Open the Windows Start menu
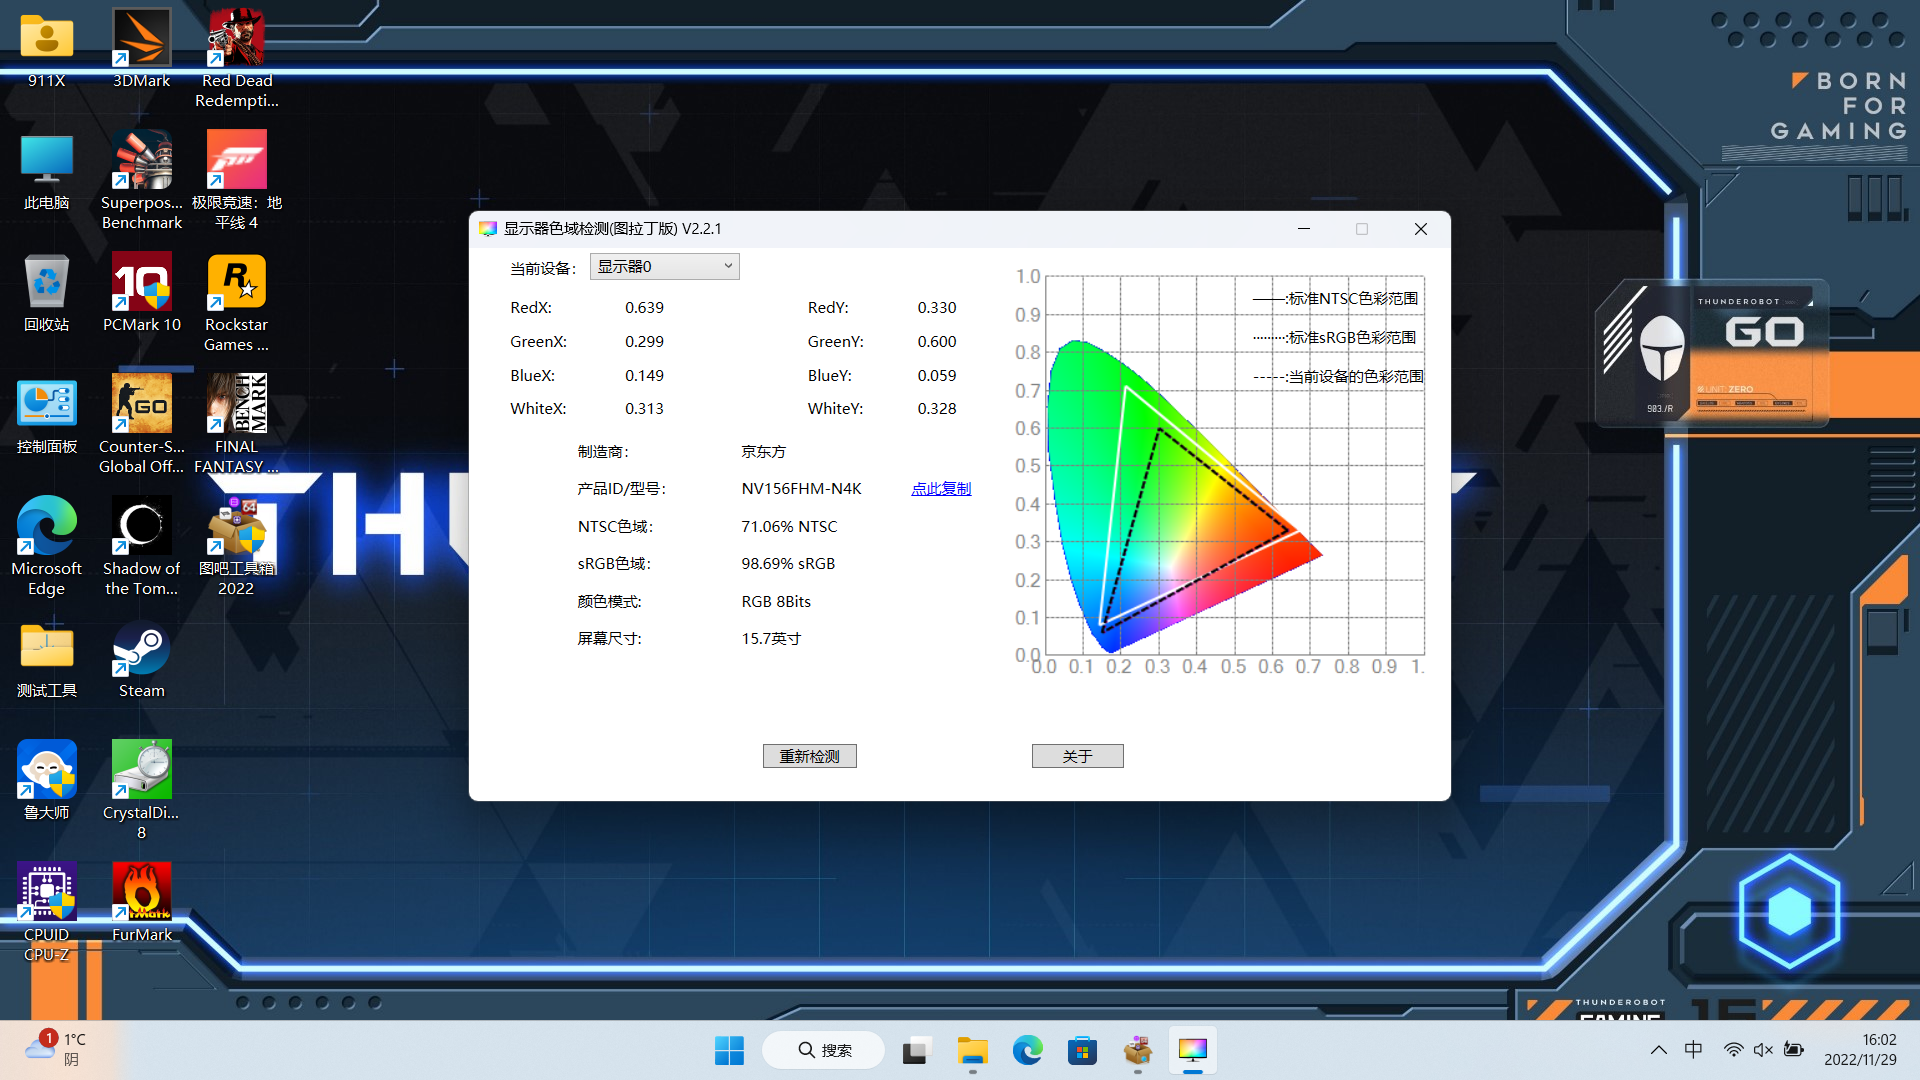The image size is (1920, 1080). pos(729,1050)
